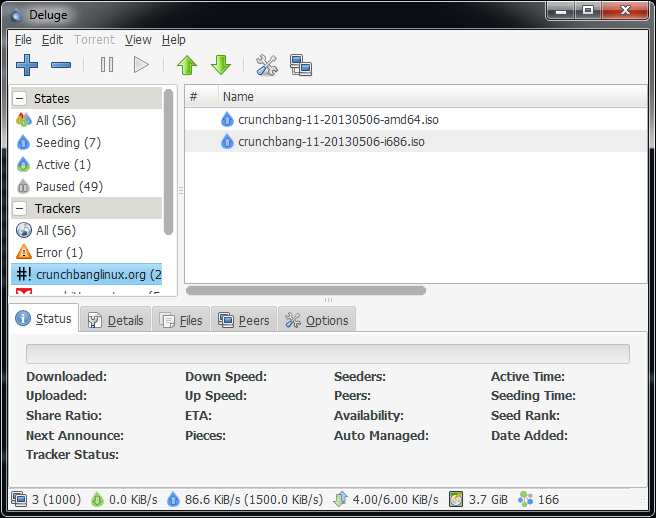Sort by the # column header
This screenshot has height=518, width=656.
point(202,97)
